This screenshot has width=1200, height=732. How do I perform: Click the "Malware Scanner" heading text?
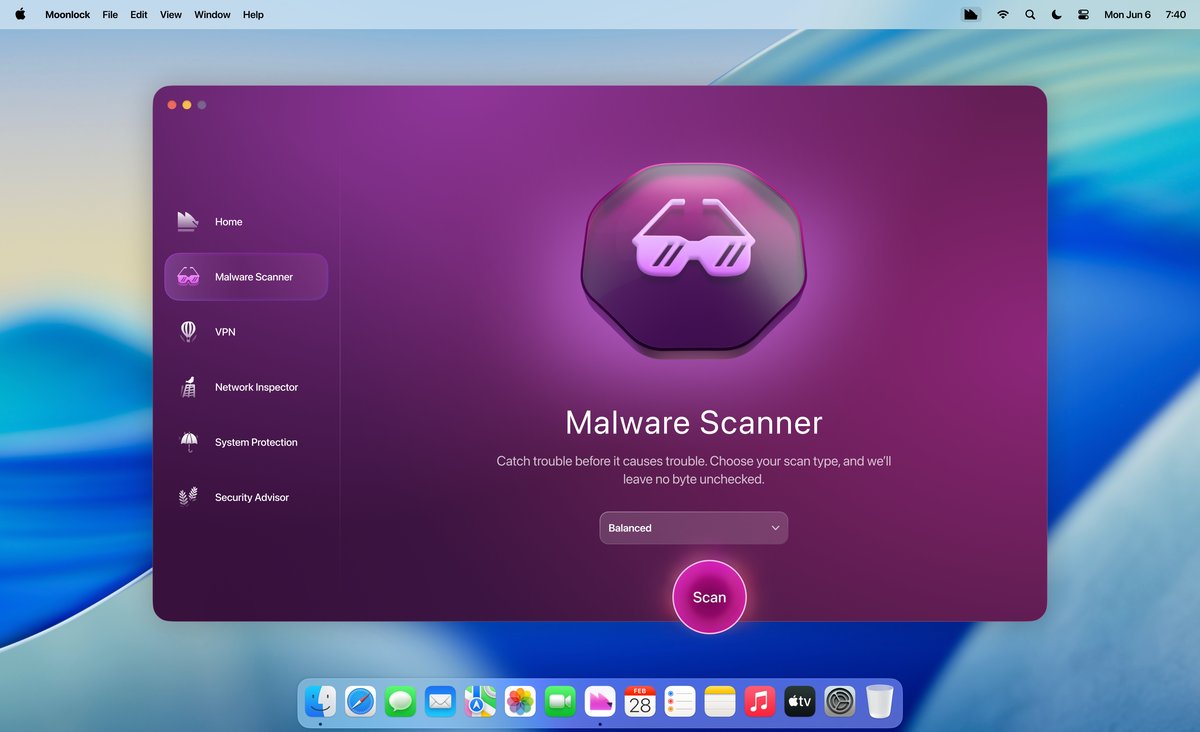(x=694, y=422)
